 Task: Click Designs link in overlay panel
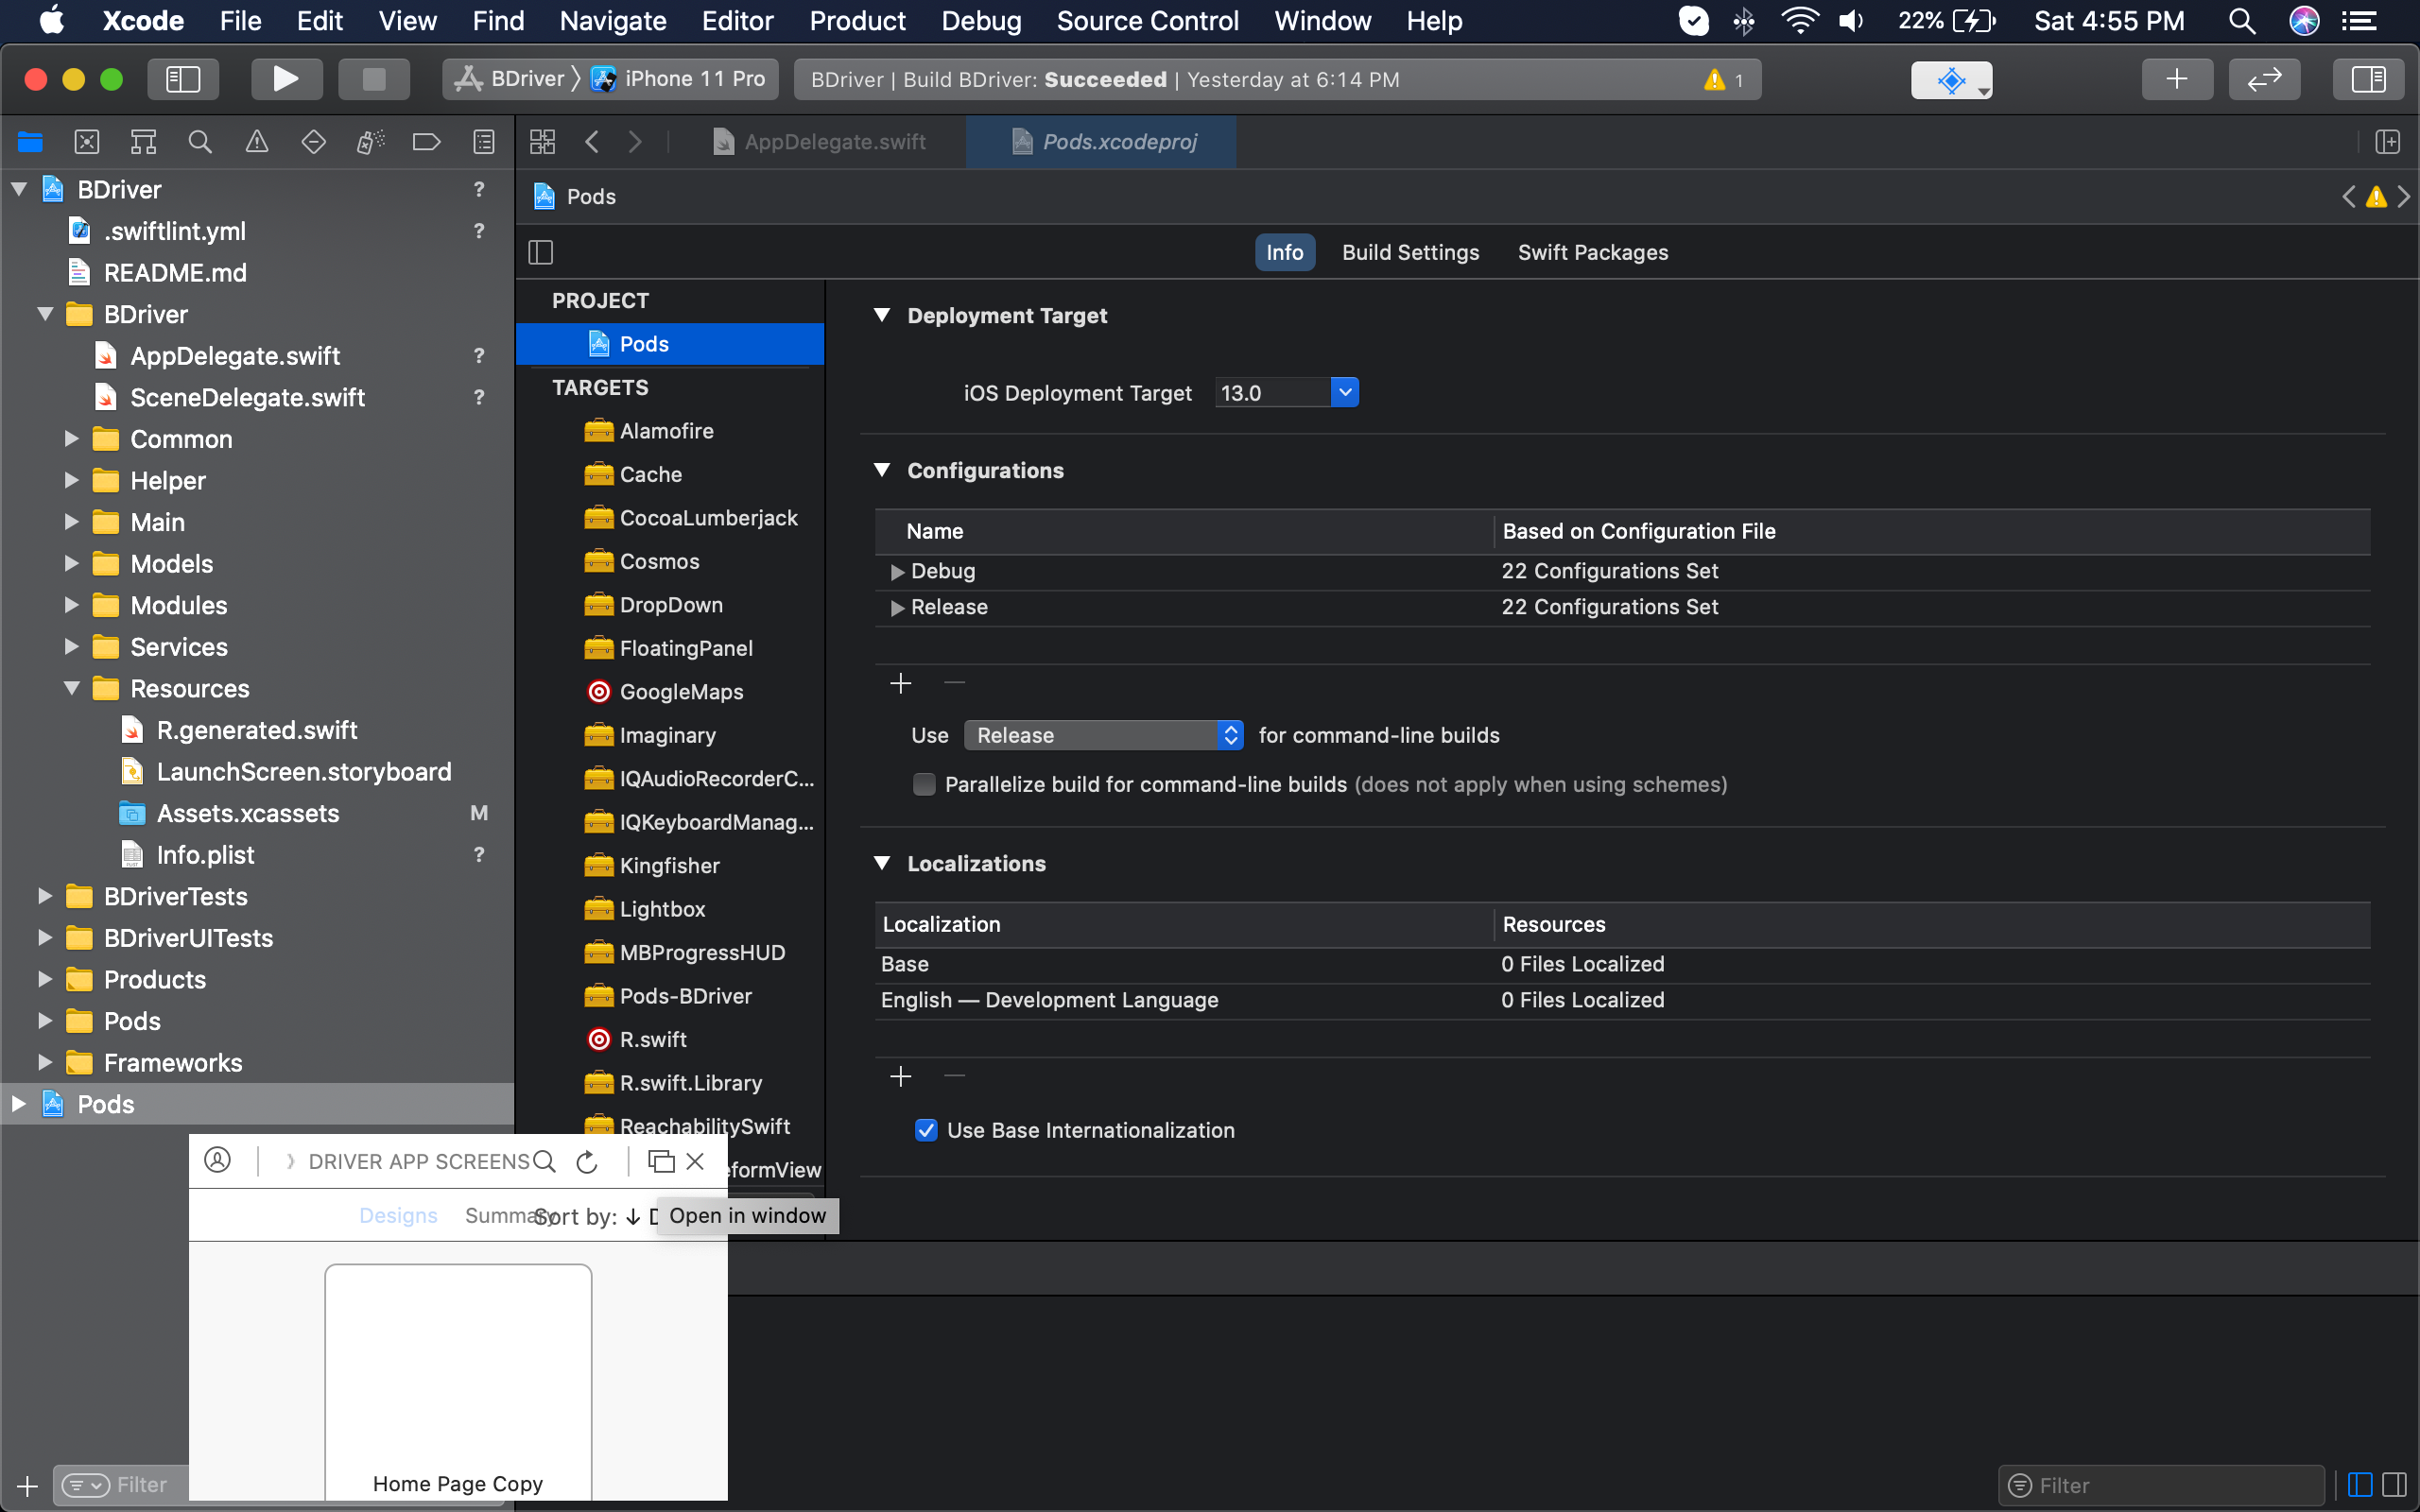[x=398, y=1215]
